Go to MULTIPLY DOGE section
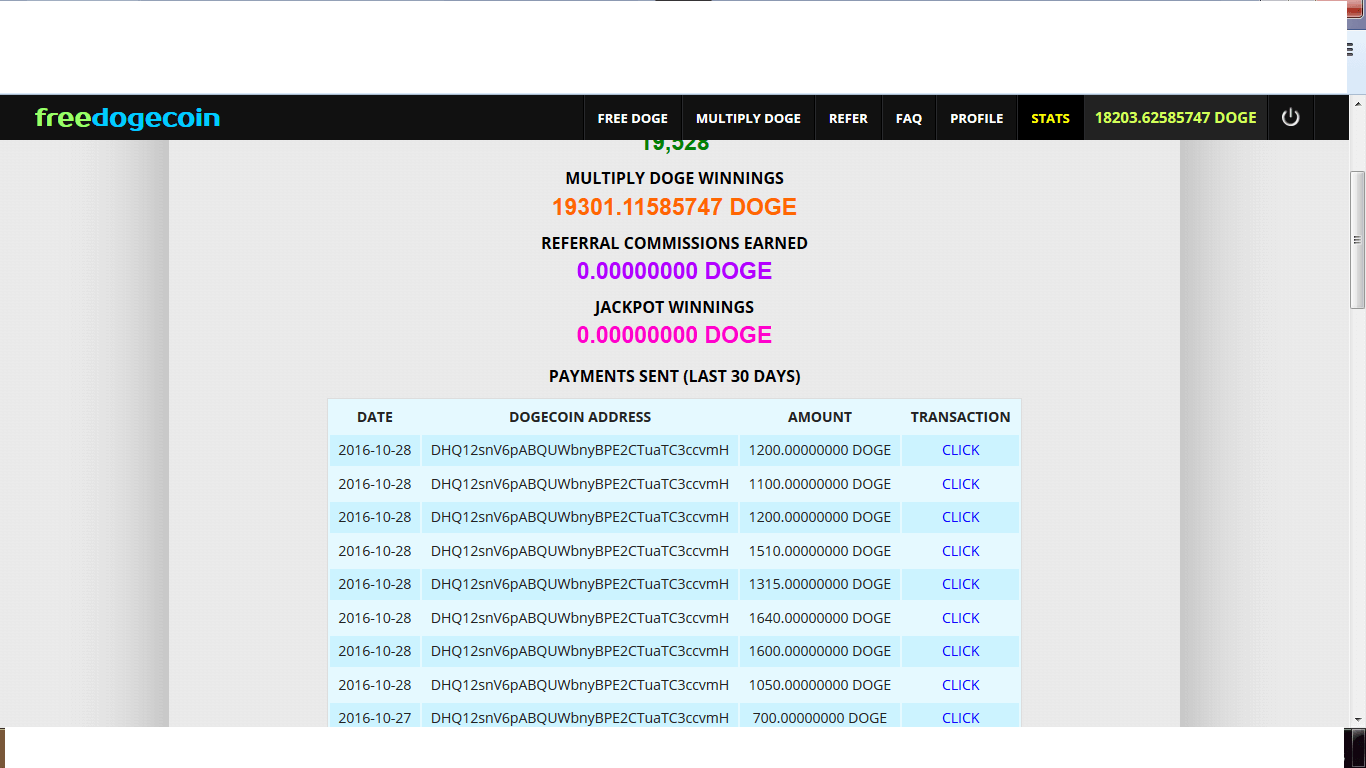The width and height of the screenshot is (1366, 768). (x=748, y=118)
